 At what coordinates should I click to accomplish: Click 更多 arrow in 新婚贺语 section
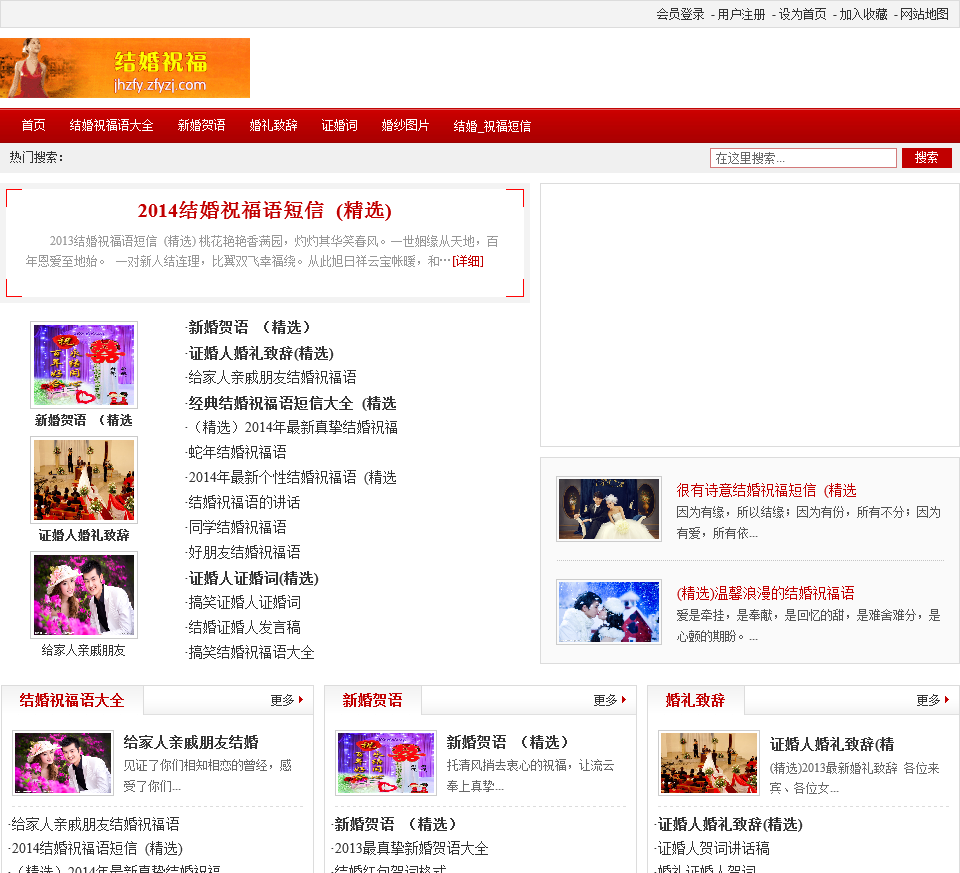click(610, 700)
